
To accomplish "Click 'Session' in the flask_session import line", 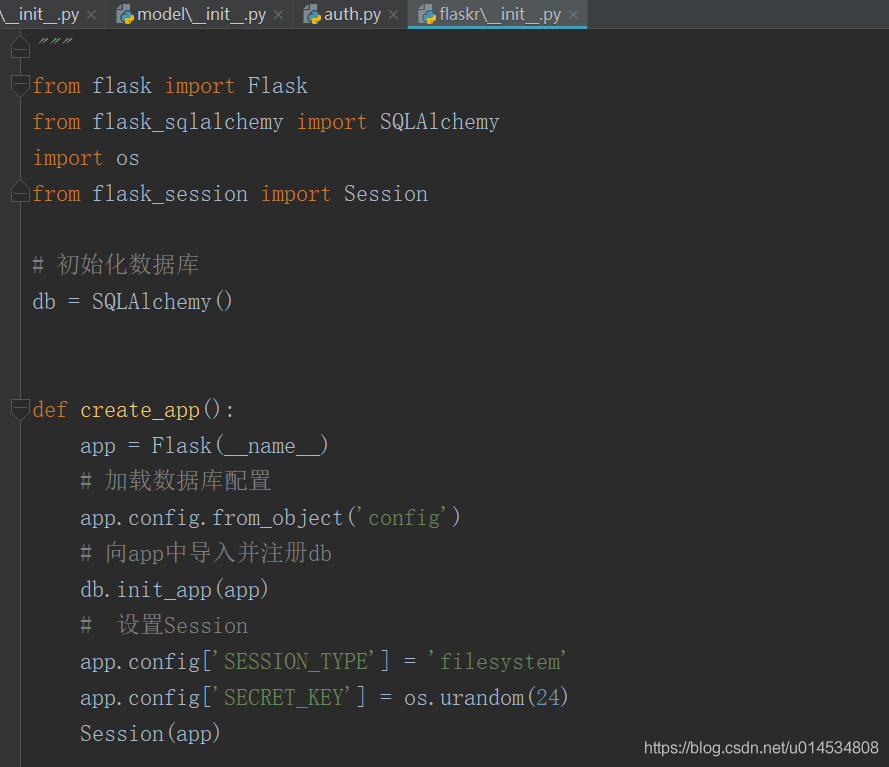I will 386,194.
